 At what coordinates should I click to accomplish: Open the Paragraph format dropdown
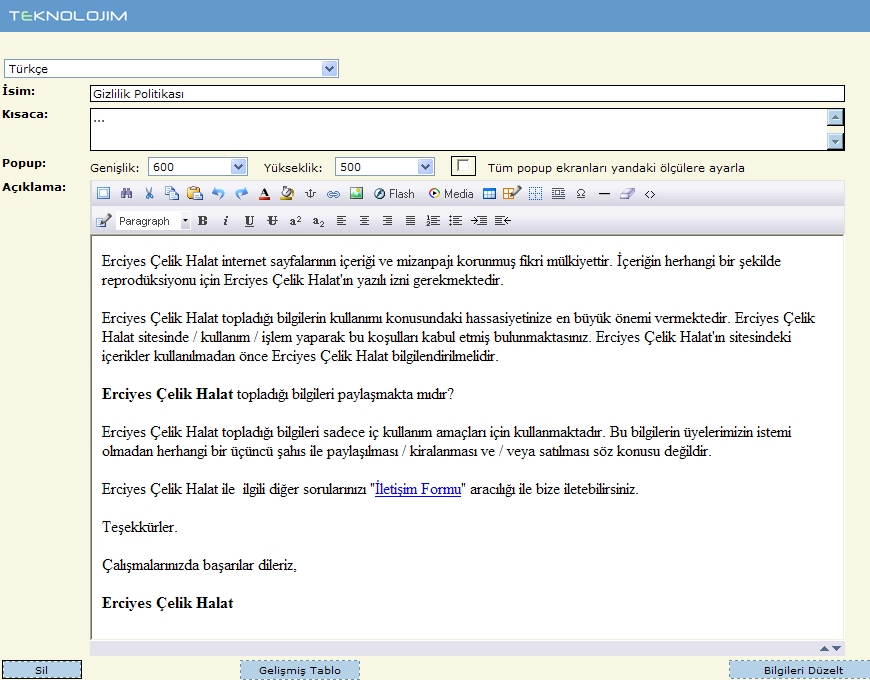click(185, 221)
